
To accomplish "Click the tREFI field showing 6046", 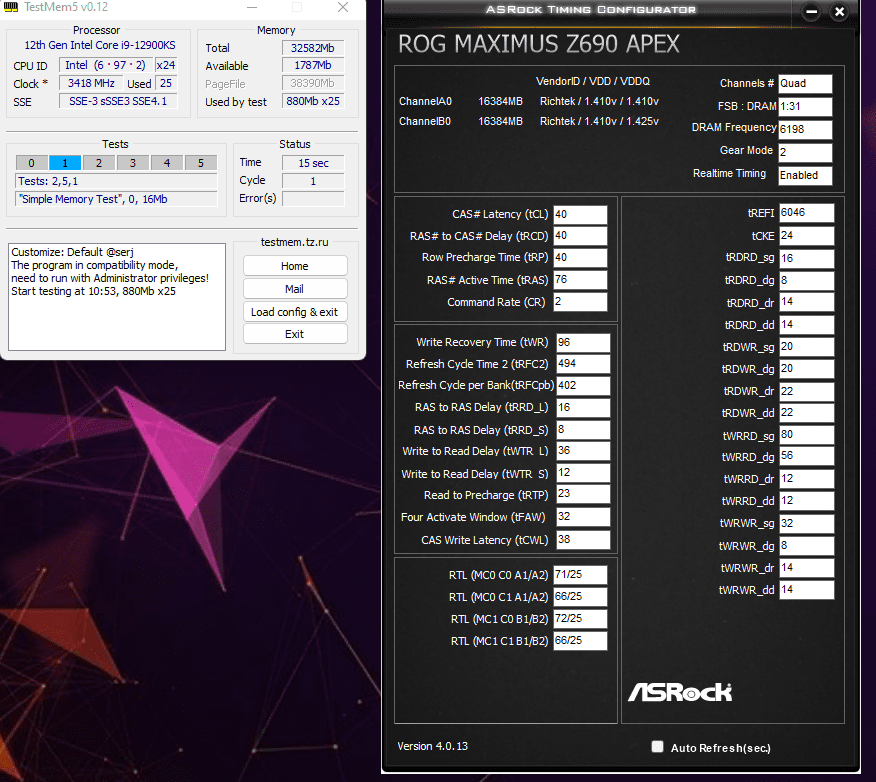I will point(807,213).
